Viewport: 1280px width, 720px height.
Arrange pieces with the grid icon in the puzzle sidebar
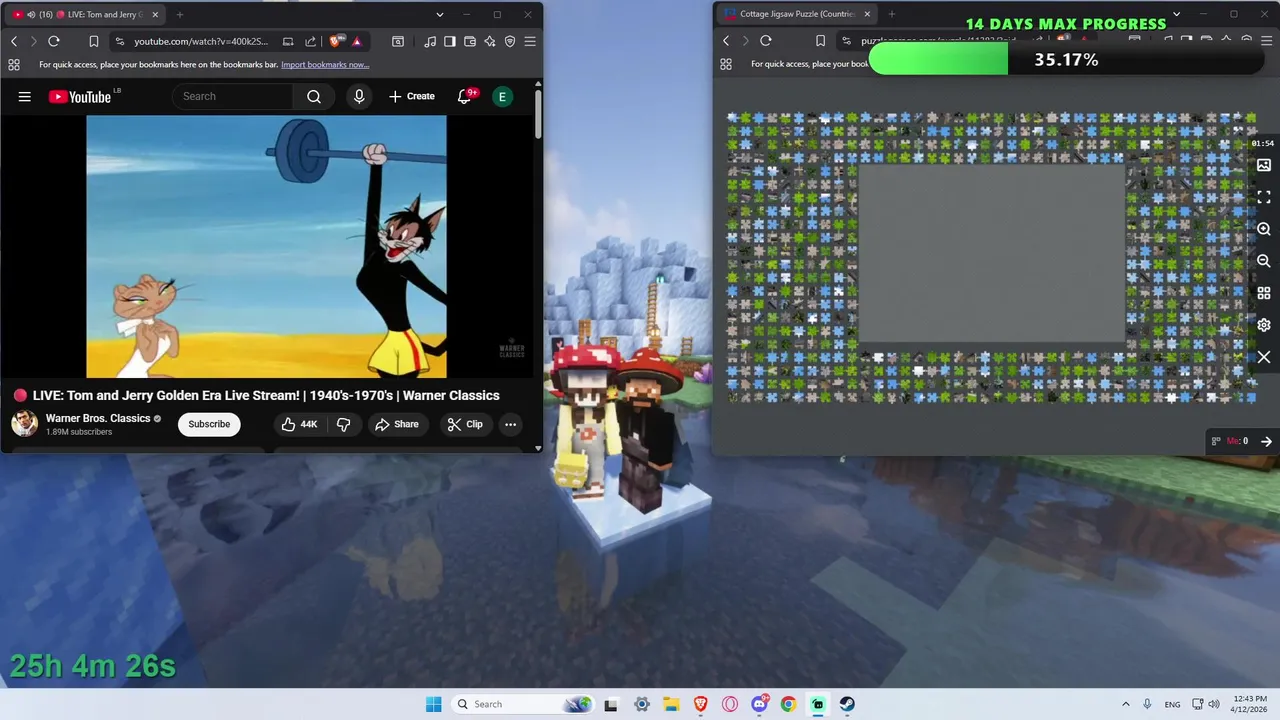tap(1264, 293)
